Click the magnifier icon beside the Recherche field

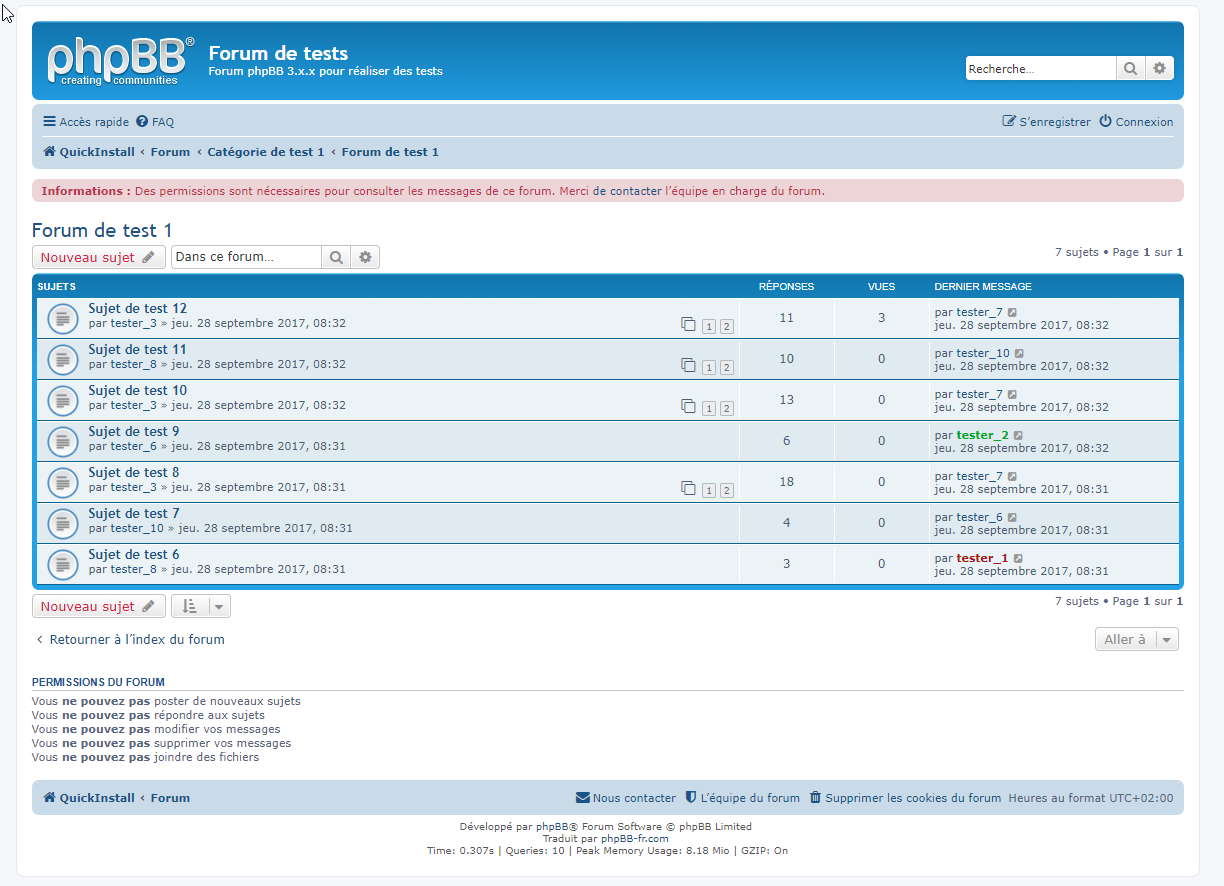(x=1130, y=68)
